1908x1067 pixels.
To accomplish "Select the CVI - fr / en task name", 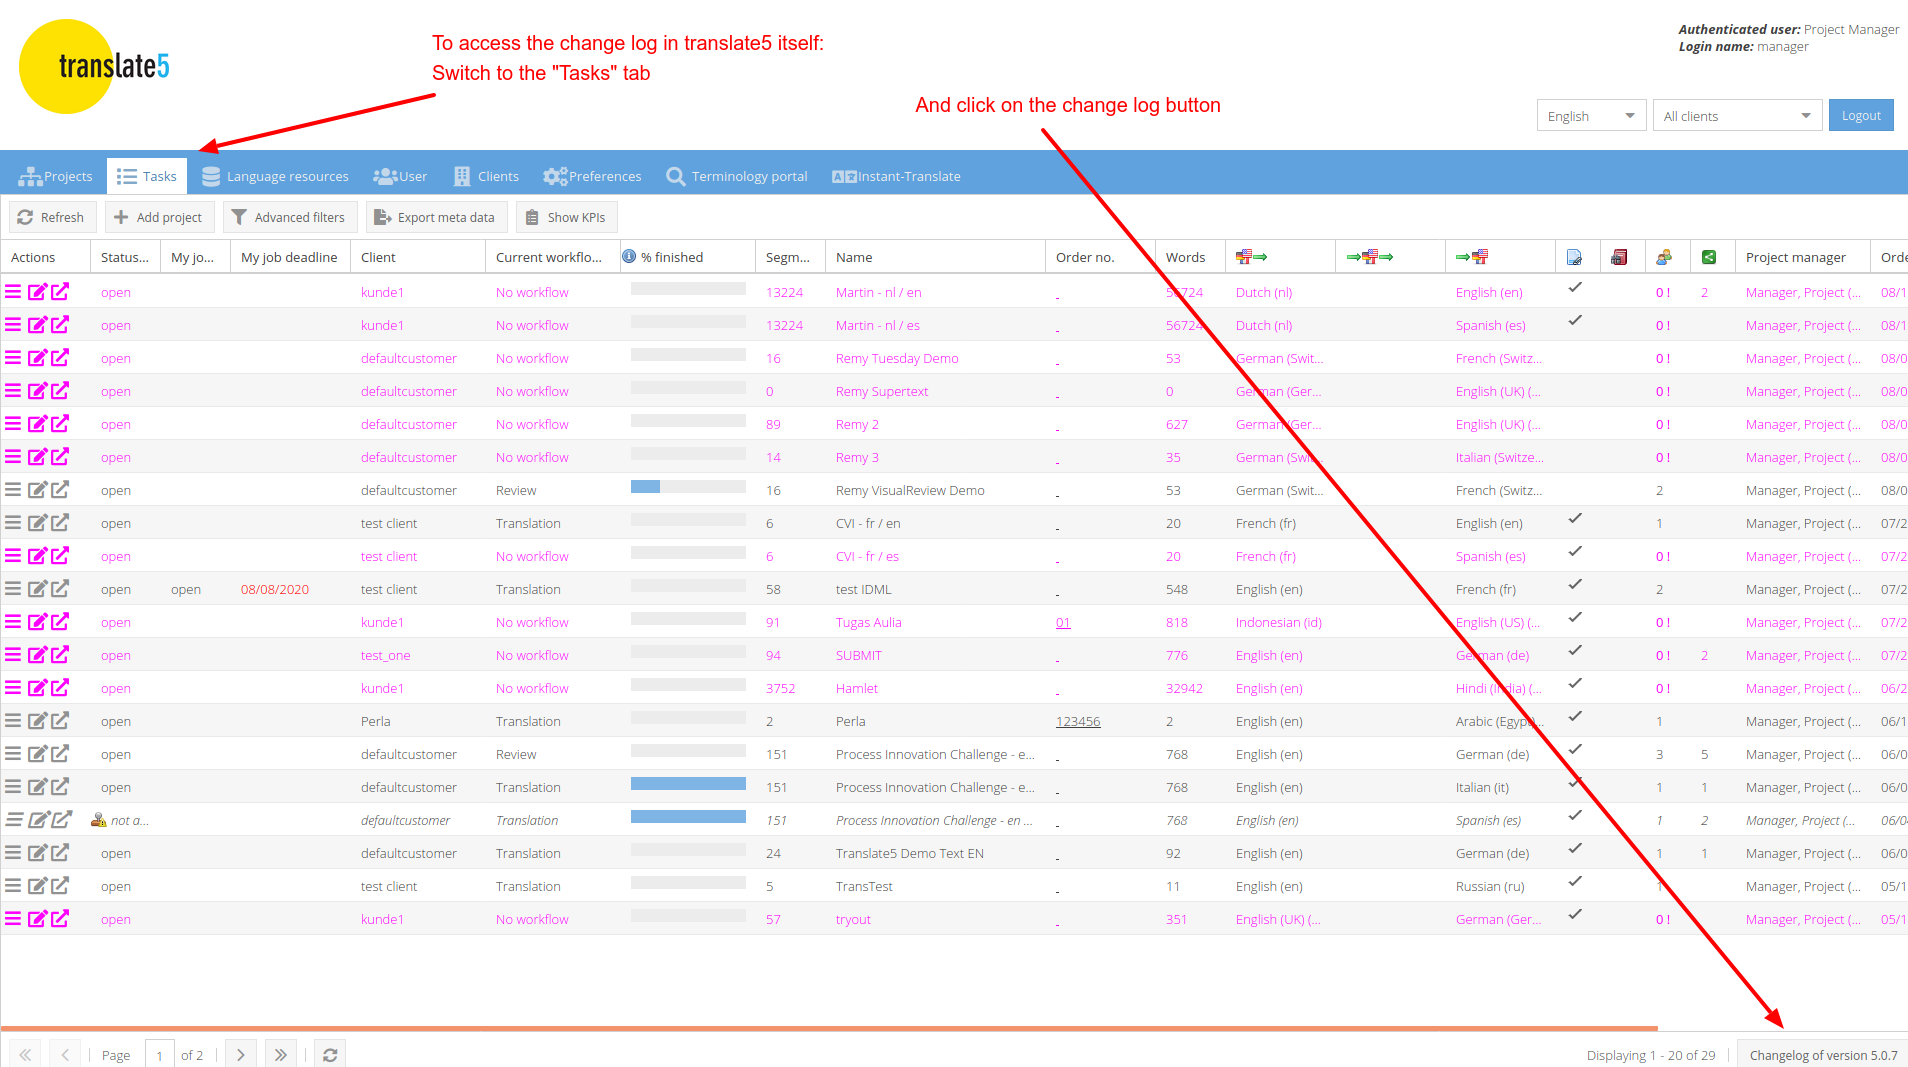I will 868,523.
